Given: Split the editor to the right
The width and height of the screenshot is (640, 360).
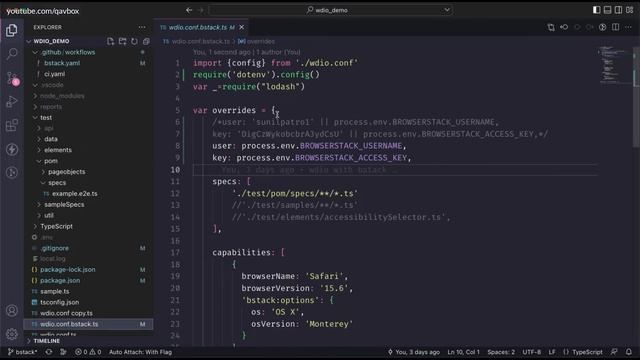Looking at the screenshot, I should [616, 27].
